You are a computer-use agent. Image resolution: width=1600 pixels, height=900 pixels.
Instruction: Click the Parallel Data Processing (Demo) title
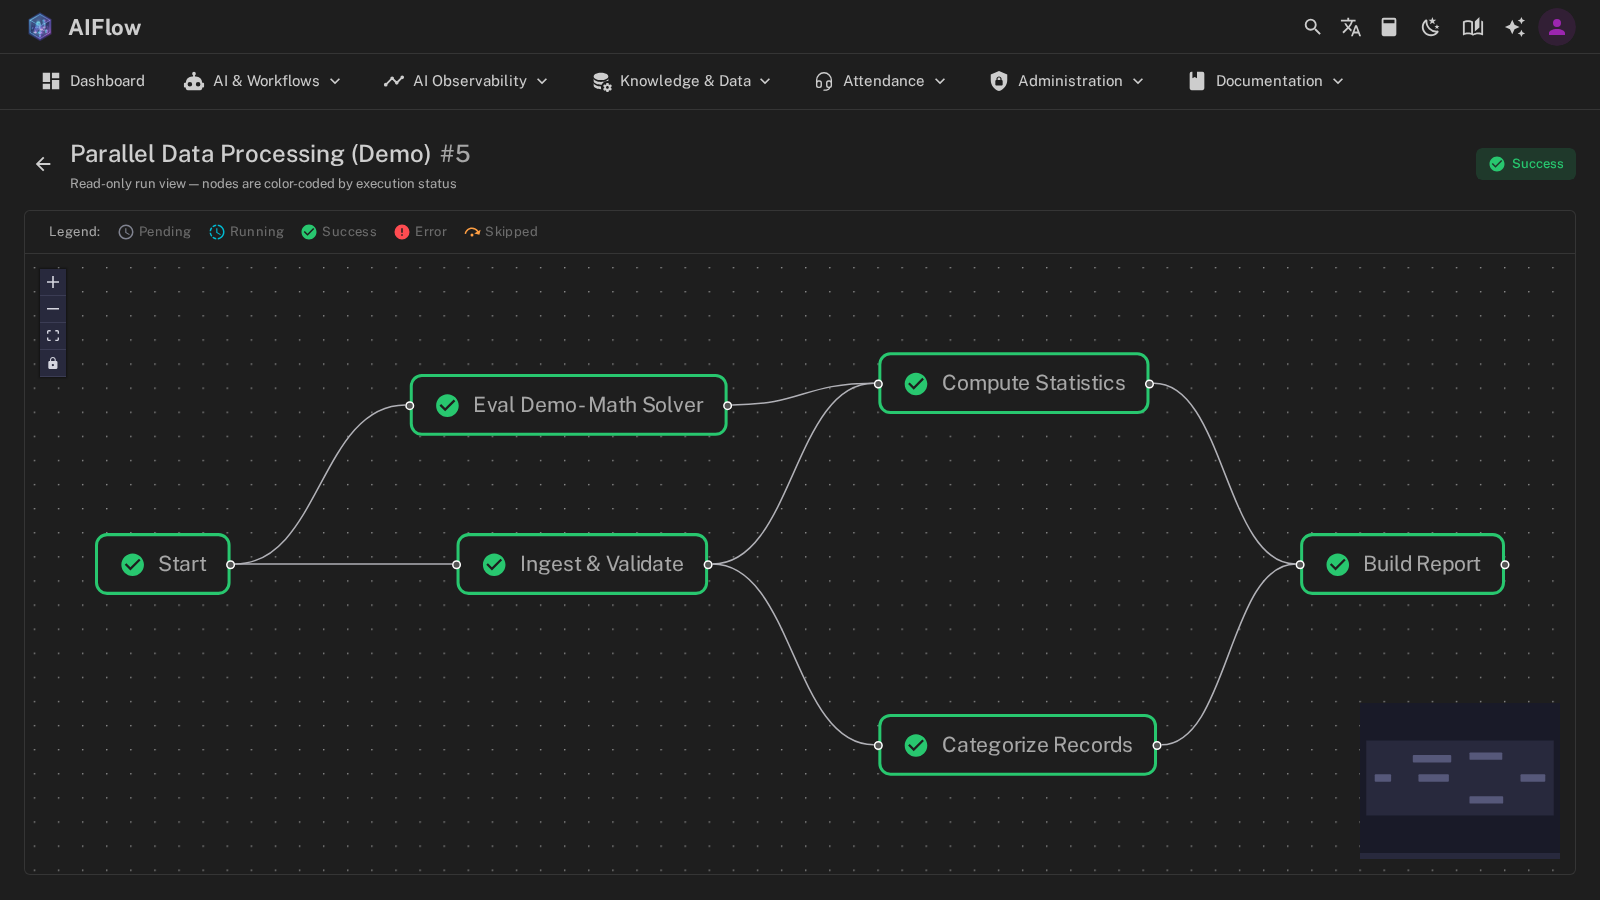(x=250, y=154)
